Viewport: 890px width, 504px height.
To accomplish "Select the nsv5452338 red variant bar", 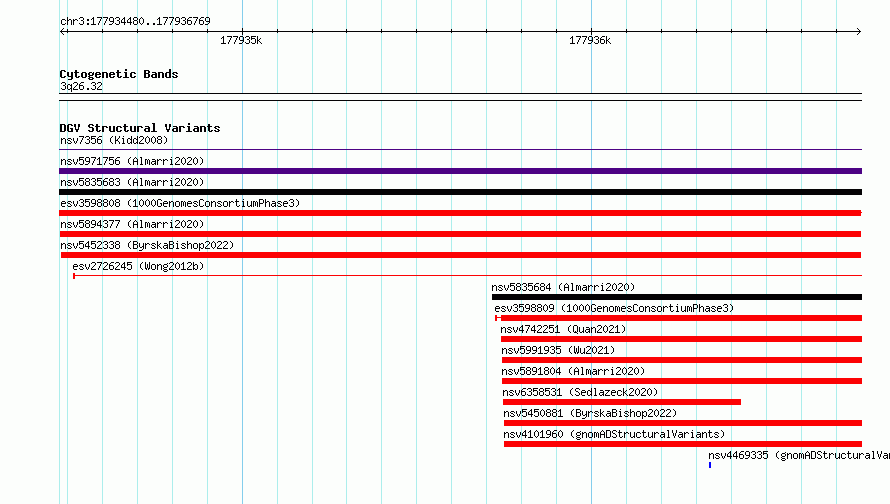I will pyautogui.click(x=460, y=255).
